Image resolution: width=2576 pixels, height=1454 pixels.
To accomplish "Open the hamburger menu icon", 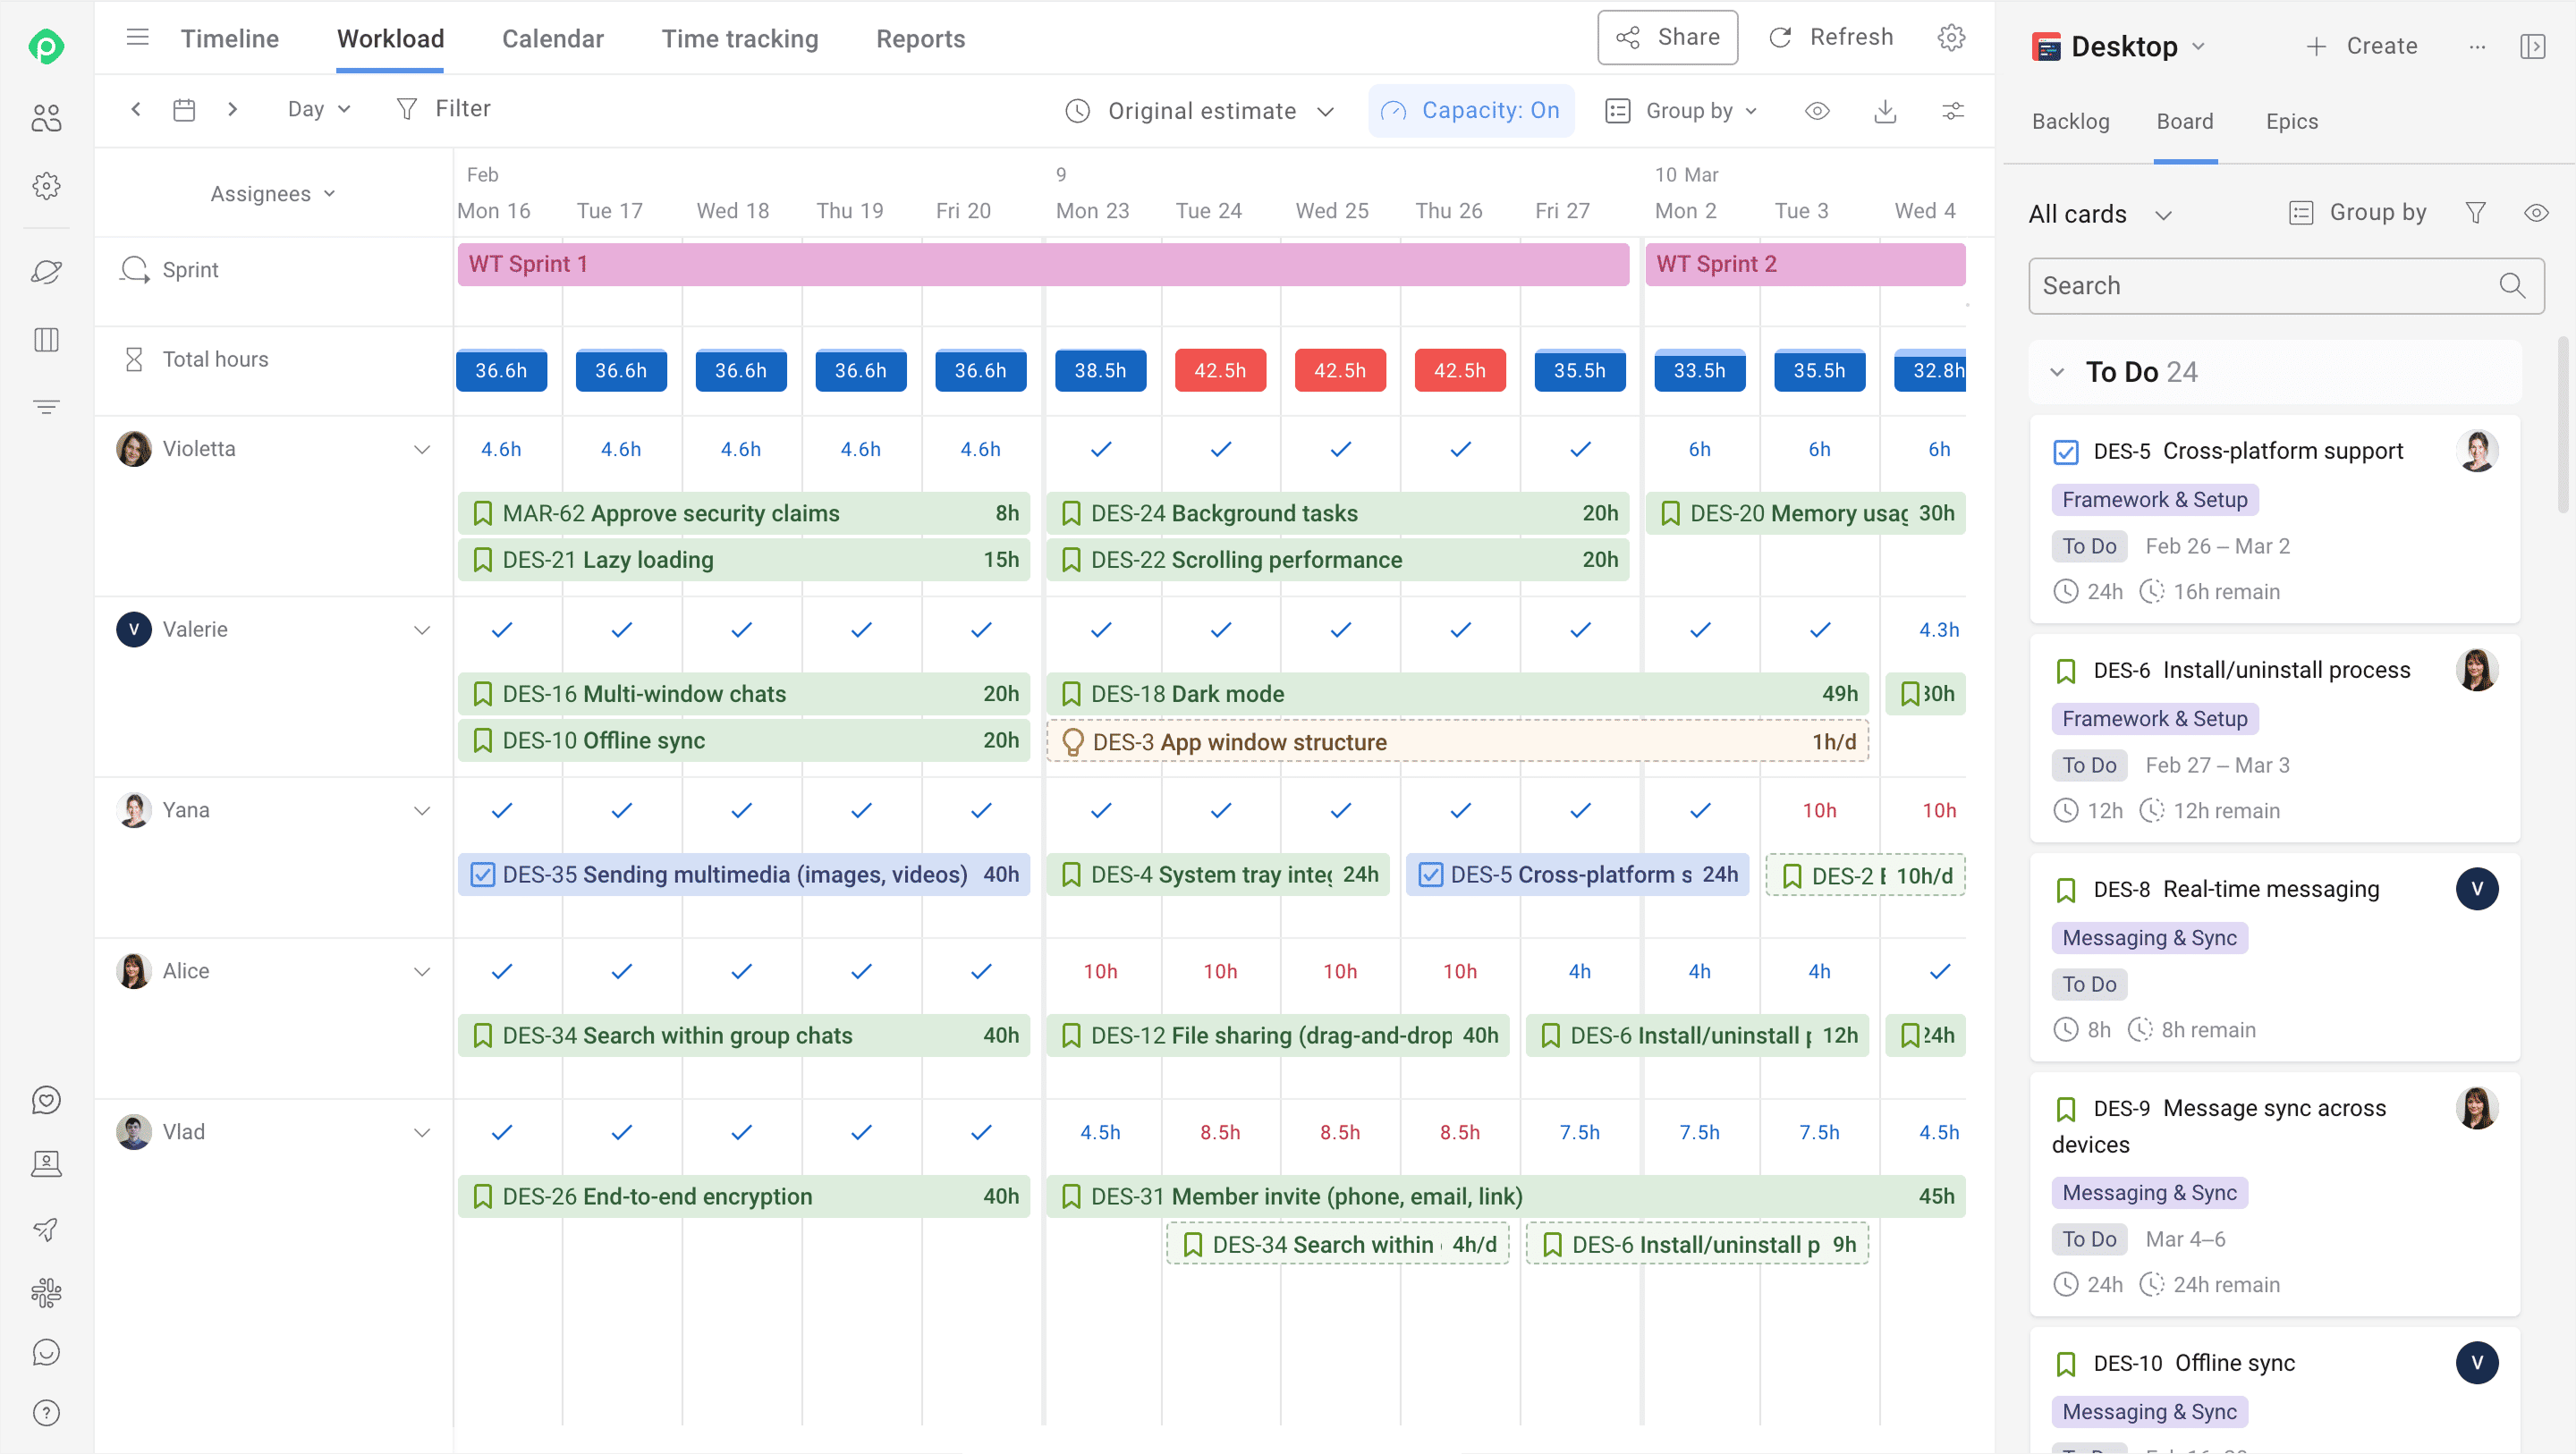I will [x=137, y=38].
